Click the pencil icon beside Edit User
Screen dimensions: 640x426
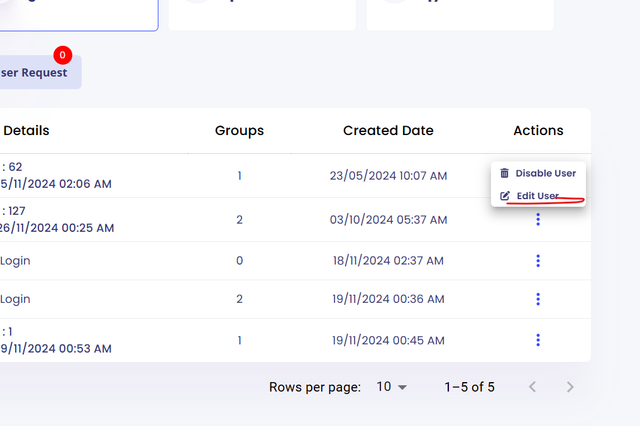pos(504,195)
